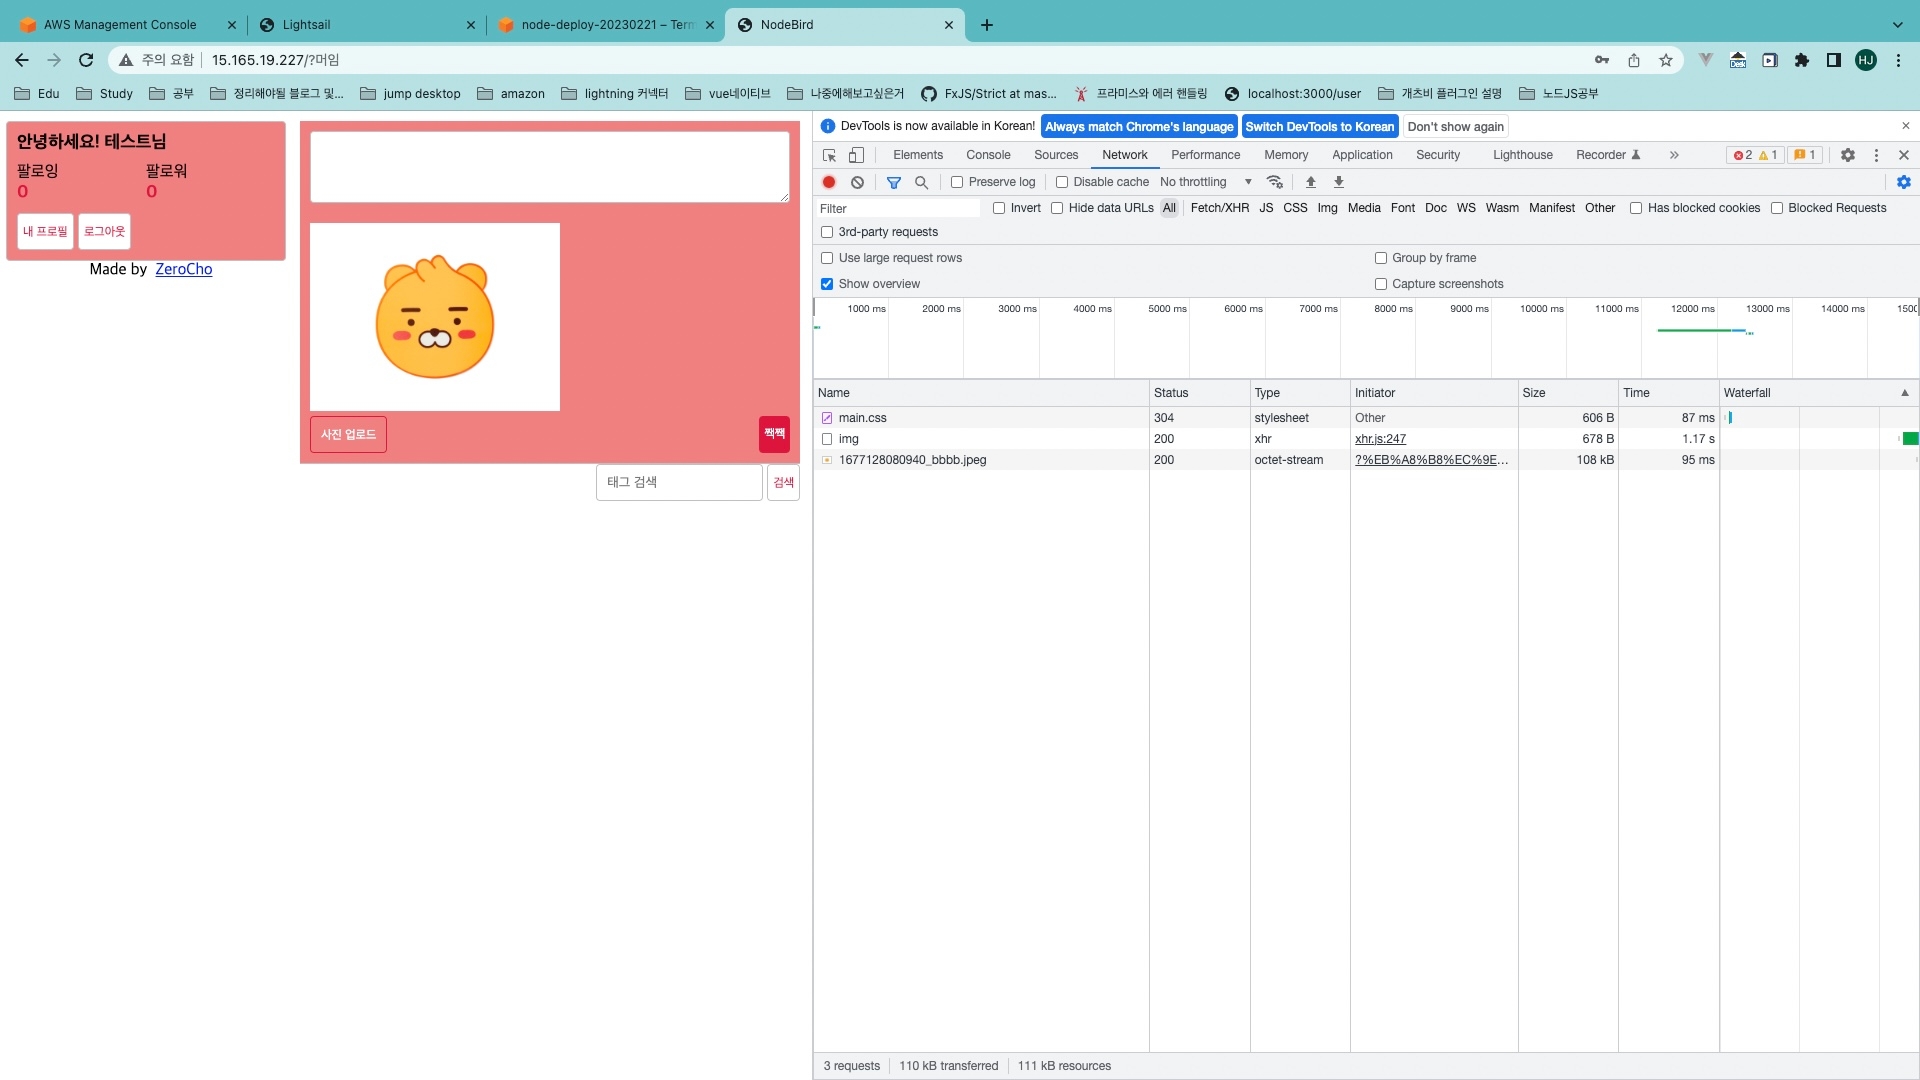Open network conditions wifi icon
The width and height of the screenshot is (1920, 1080).
pyautogui.click(x=1274, y=182)
